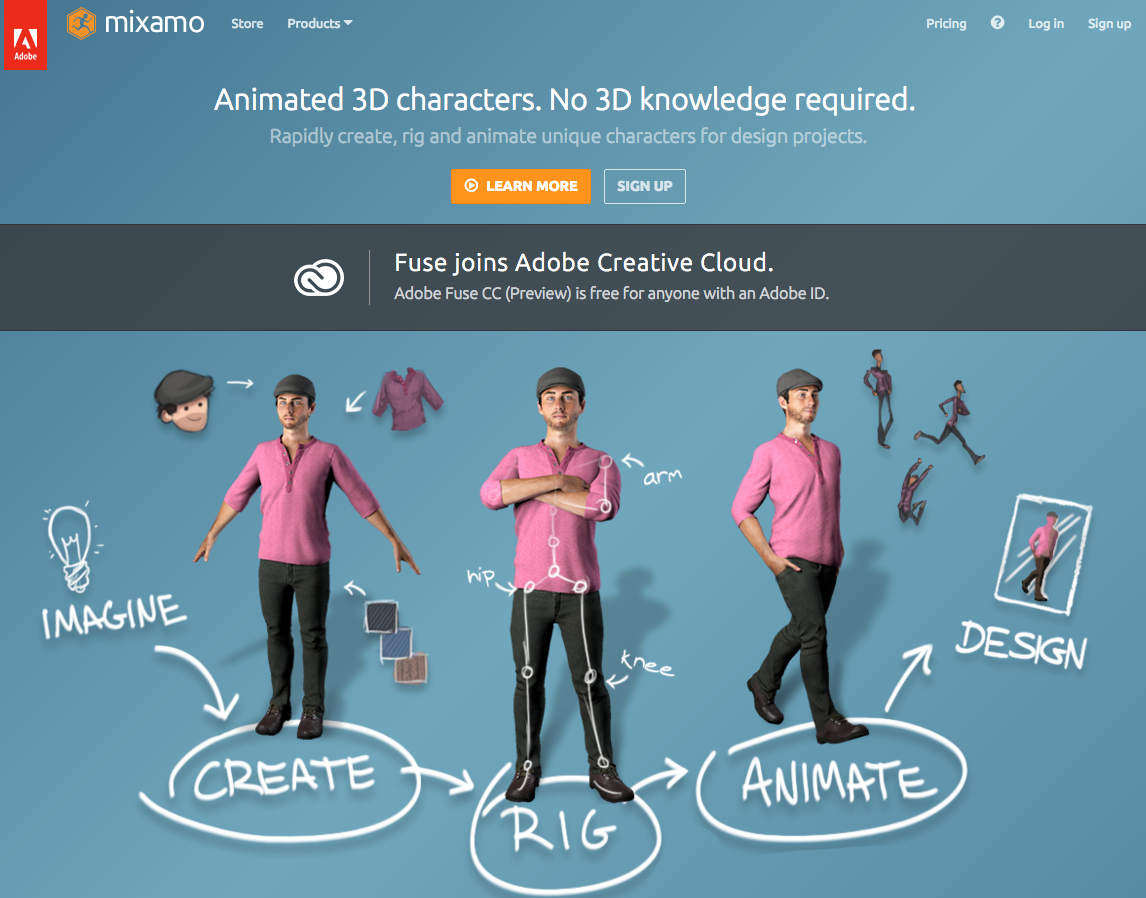
Task: Click the Fuse joins Adobe Creative Cloud headline
Action: [x=584, y=262]
